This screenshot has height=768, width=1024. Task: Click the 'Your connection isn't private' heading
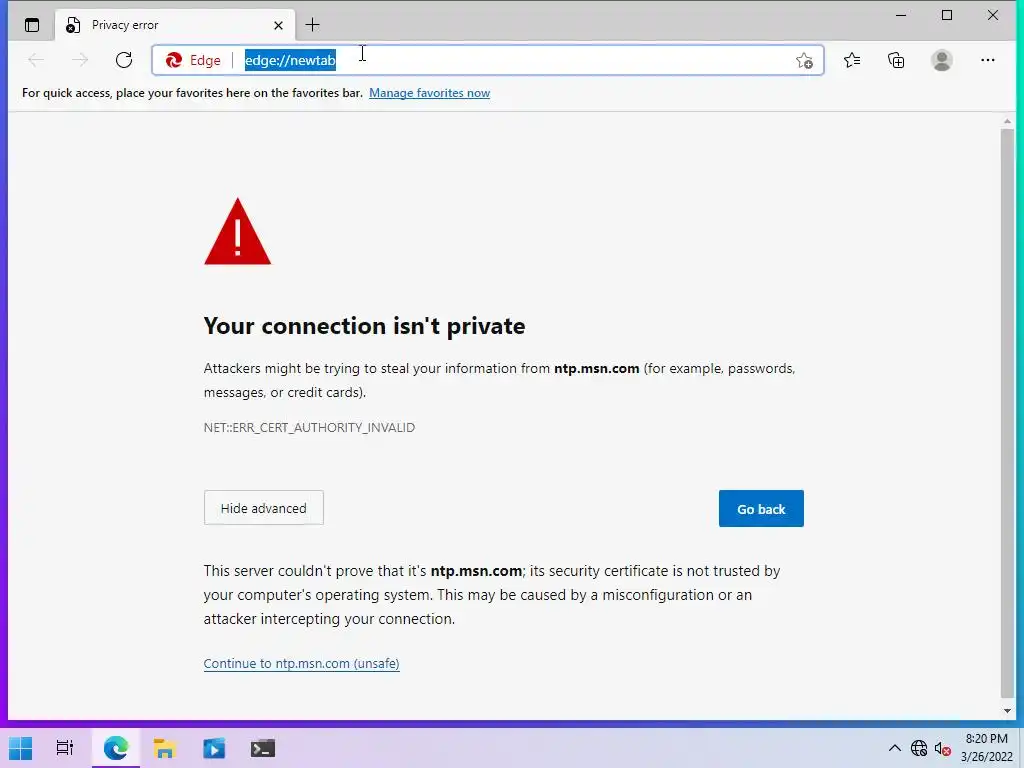364,326
